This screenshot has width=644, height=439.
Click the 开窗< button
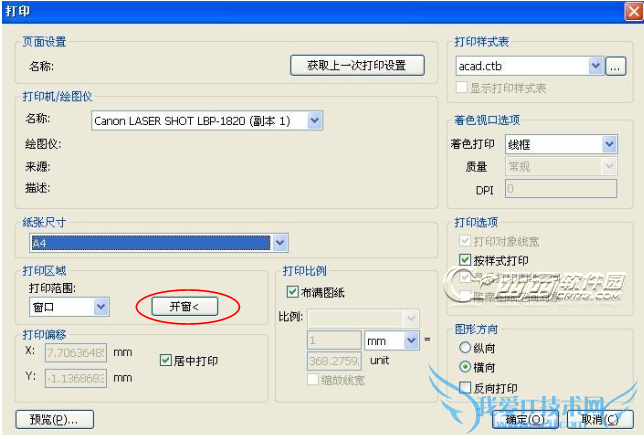(184, 306)
